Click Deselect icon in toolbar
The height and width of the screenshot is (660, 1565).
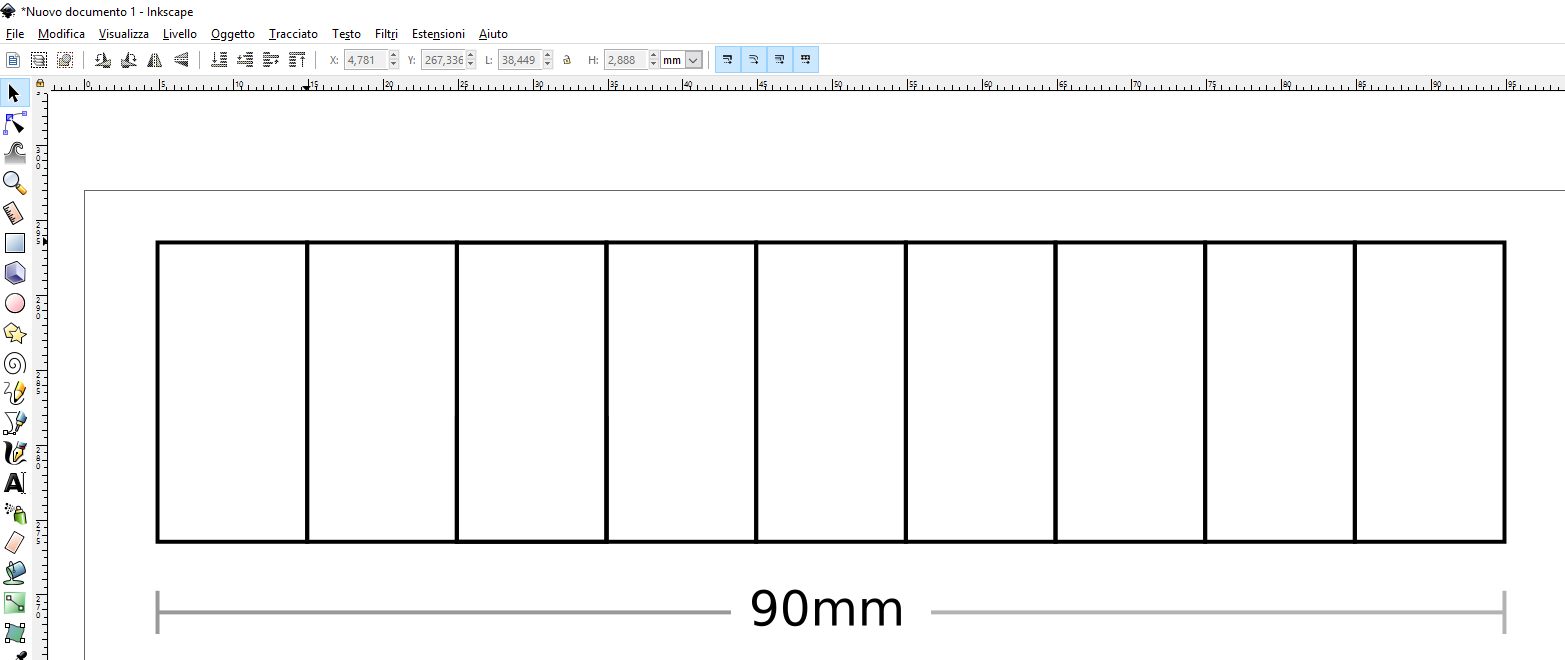point(65,60)
